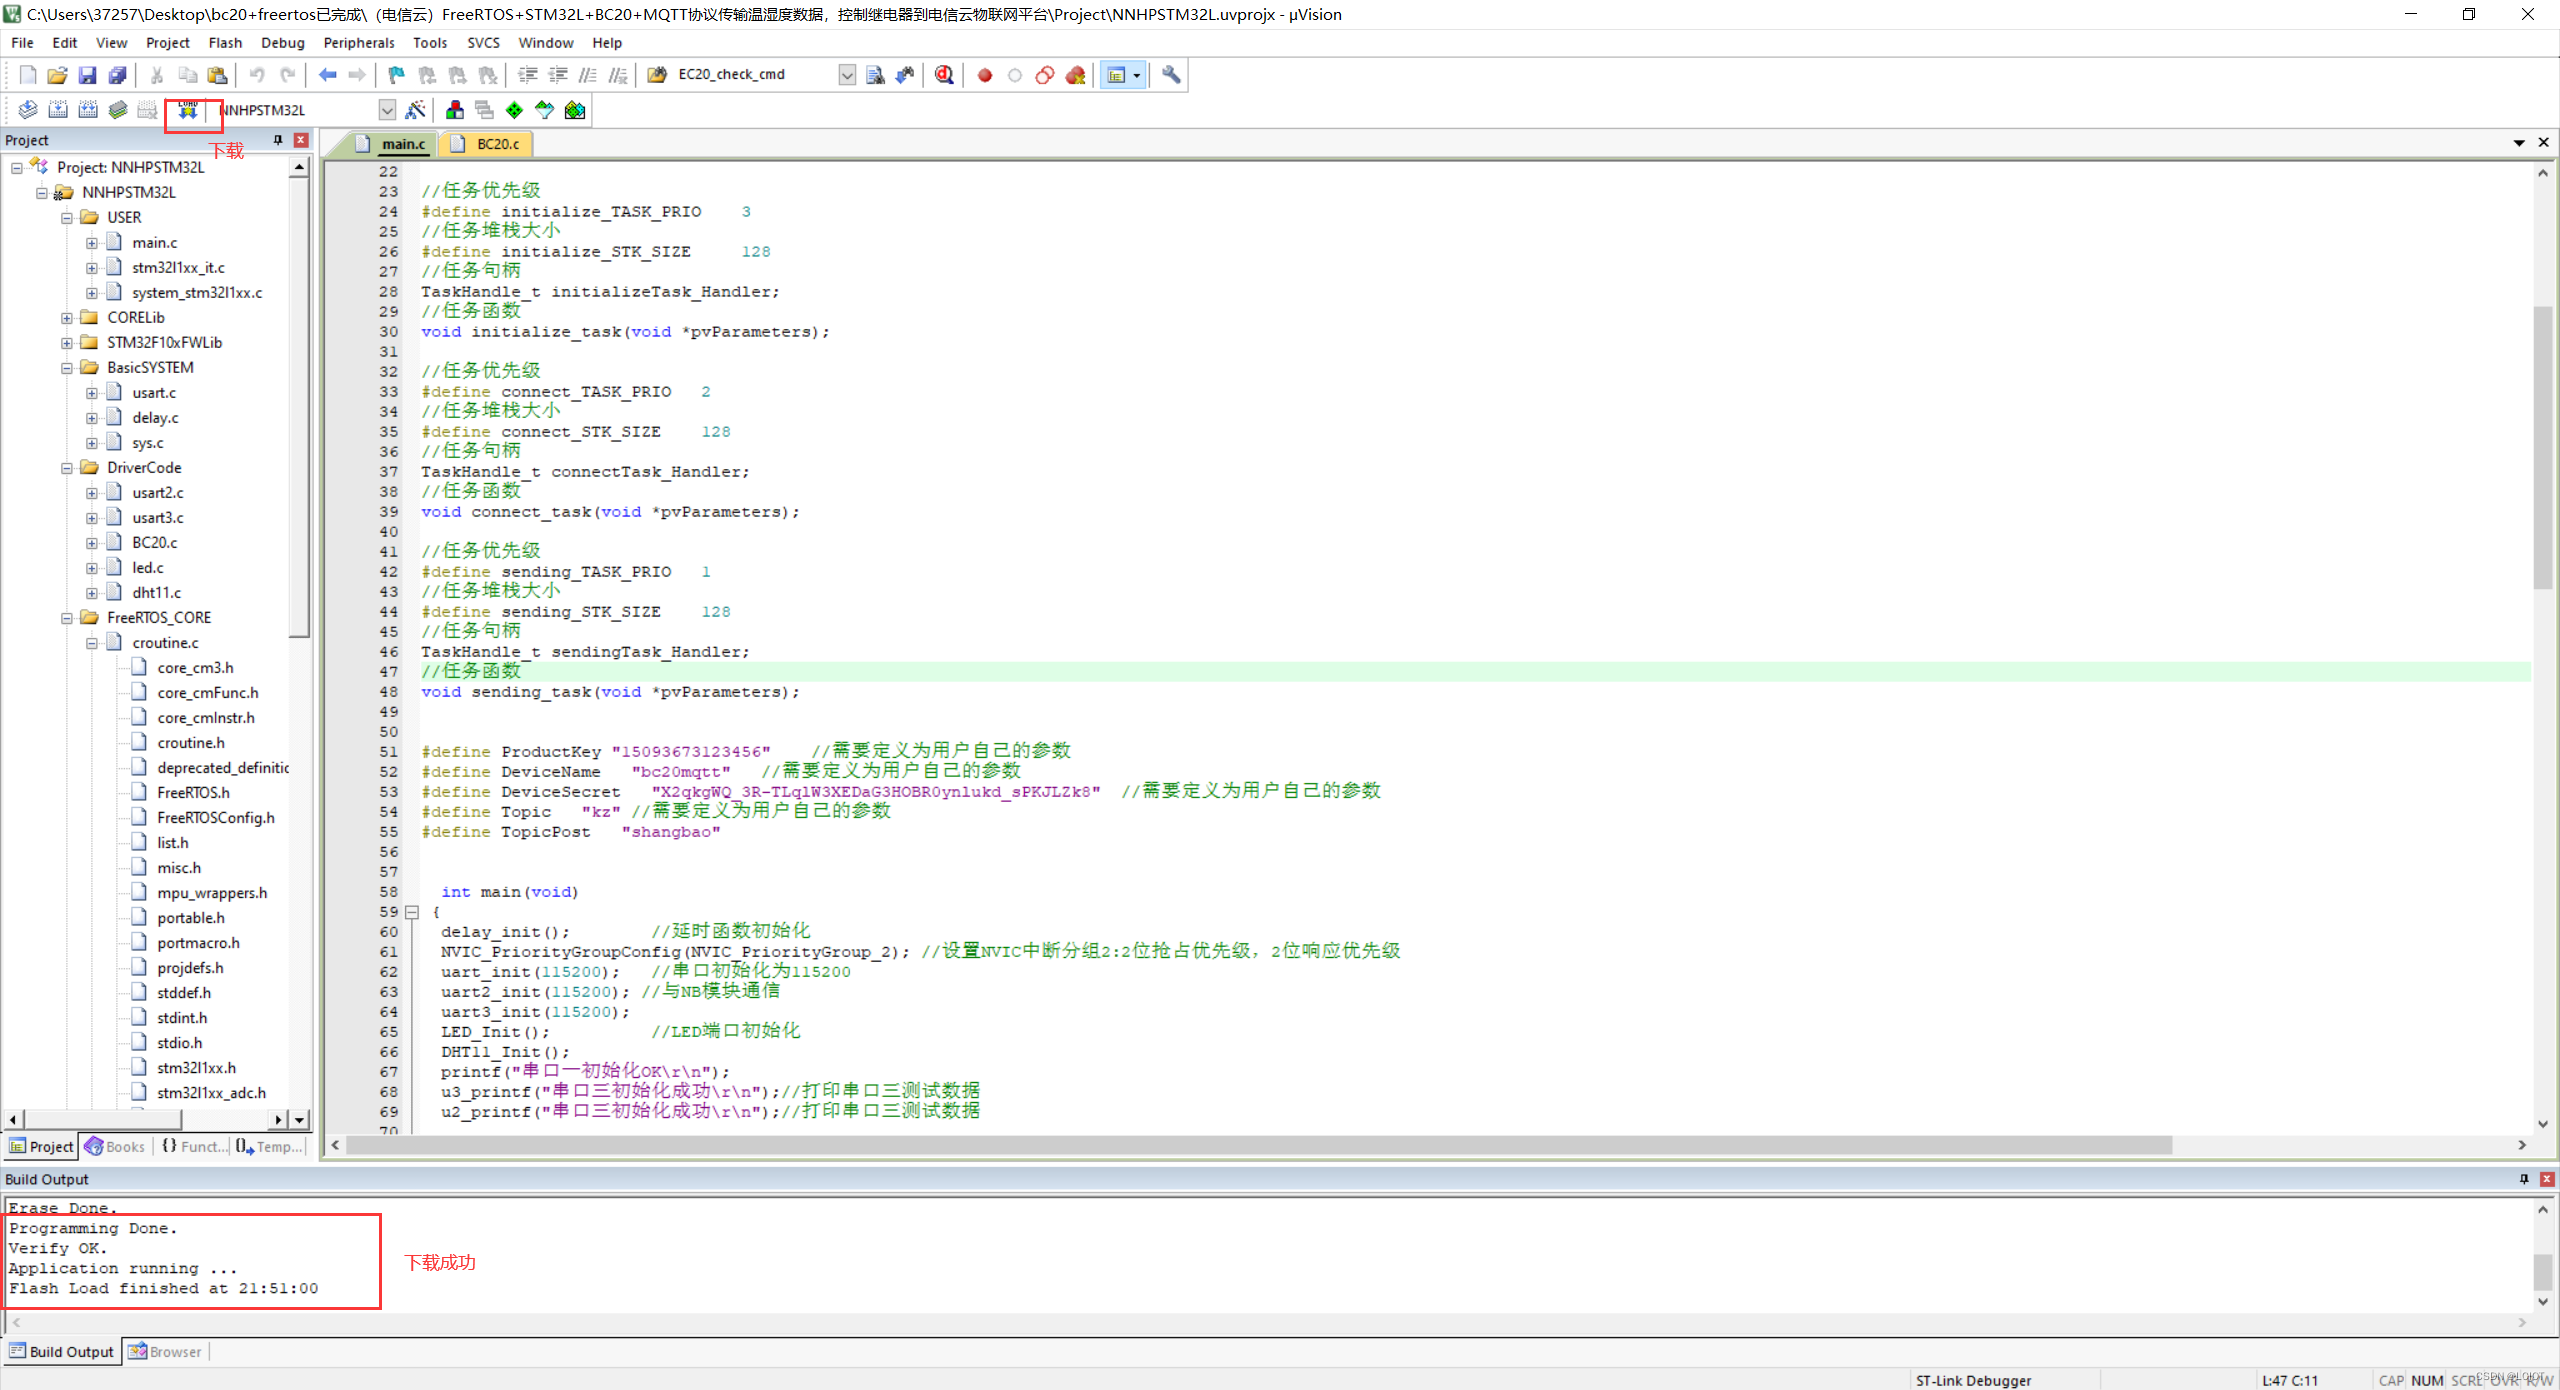Open window layout dropdown arrow
Screen dimensions: 2560x1390
1137,75
